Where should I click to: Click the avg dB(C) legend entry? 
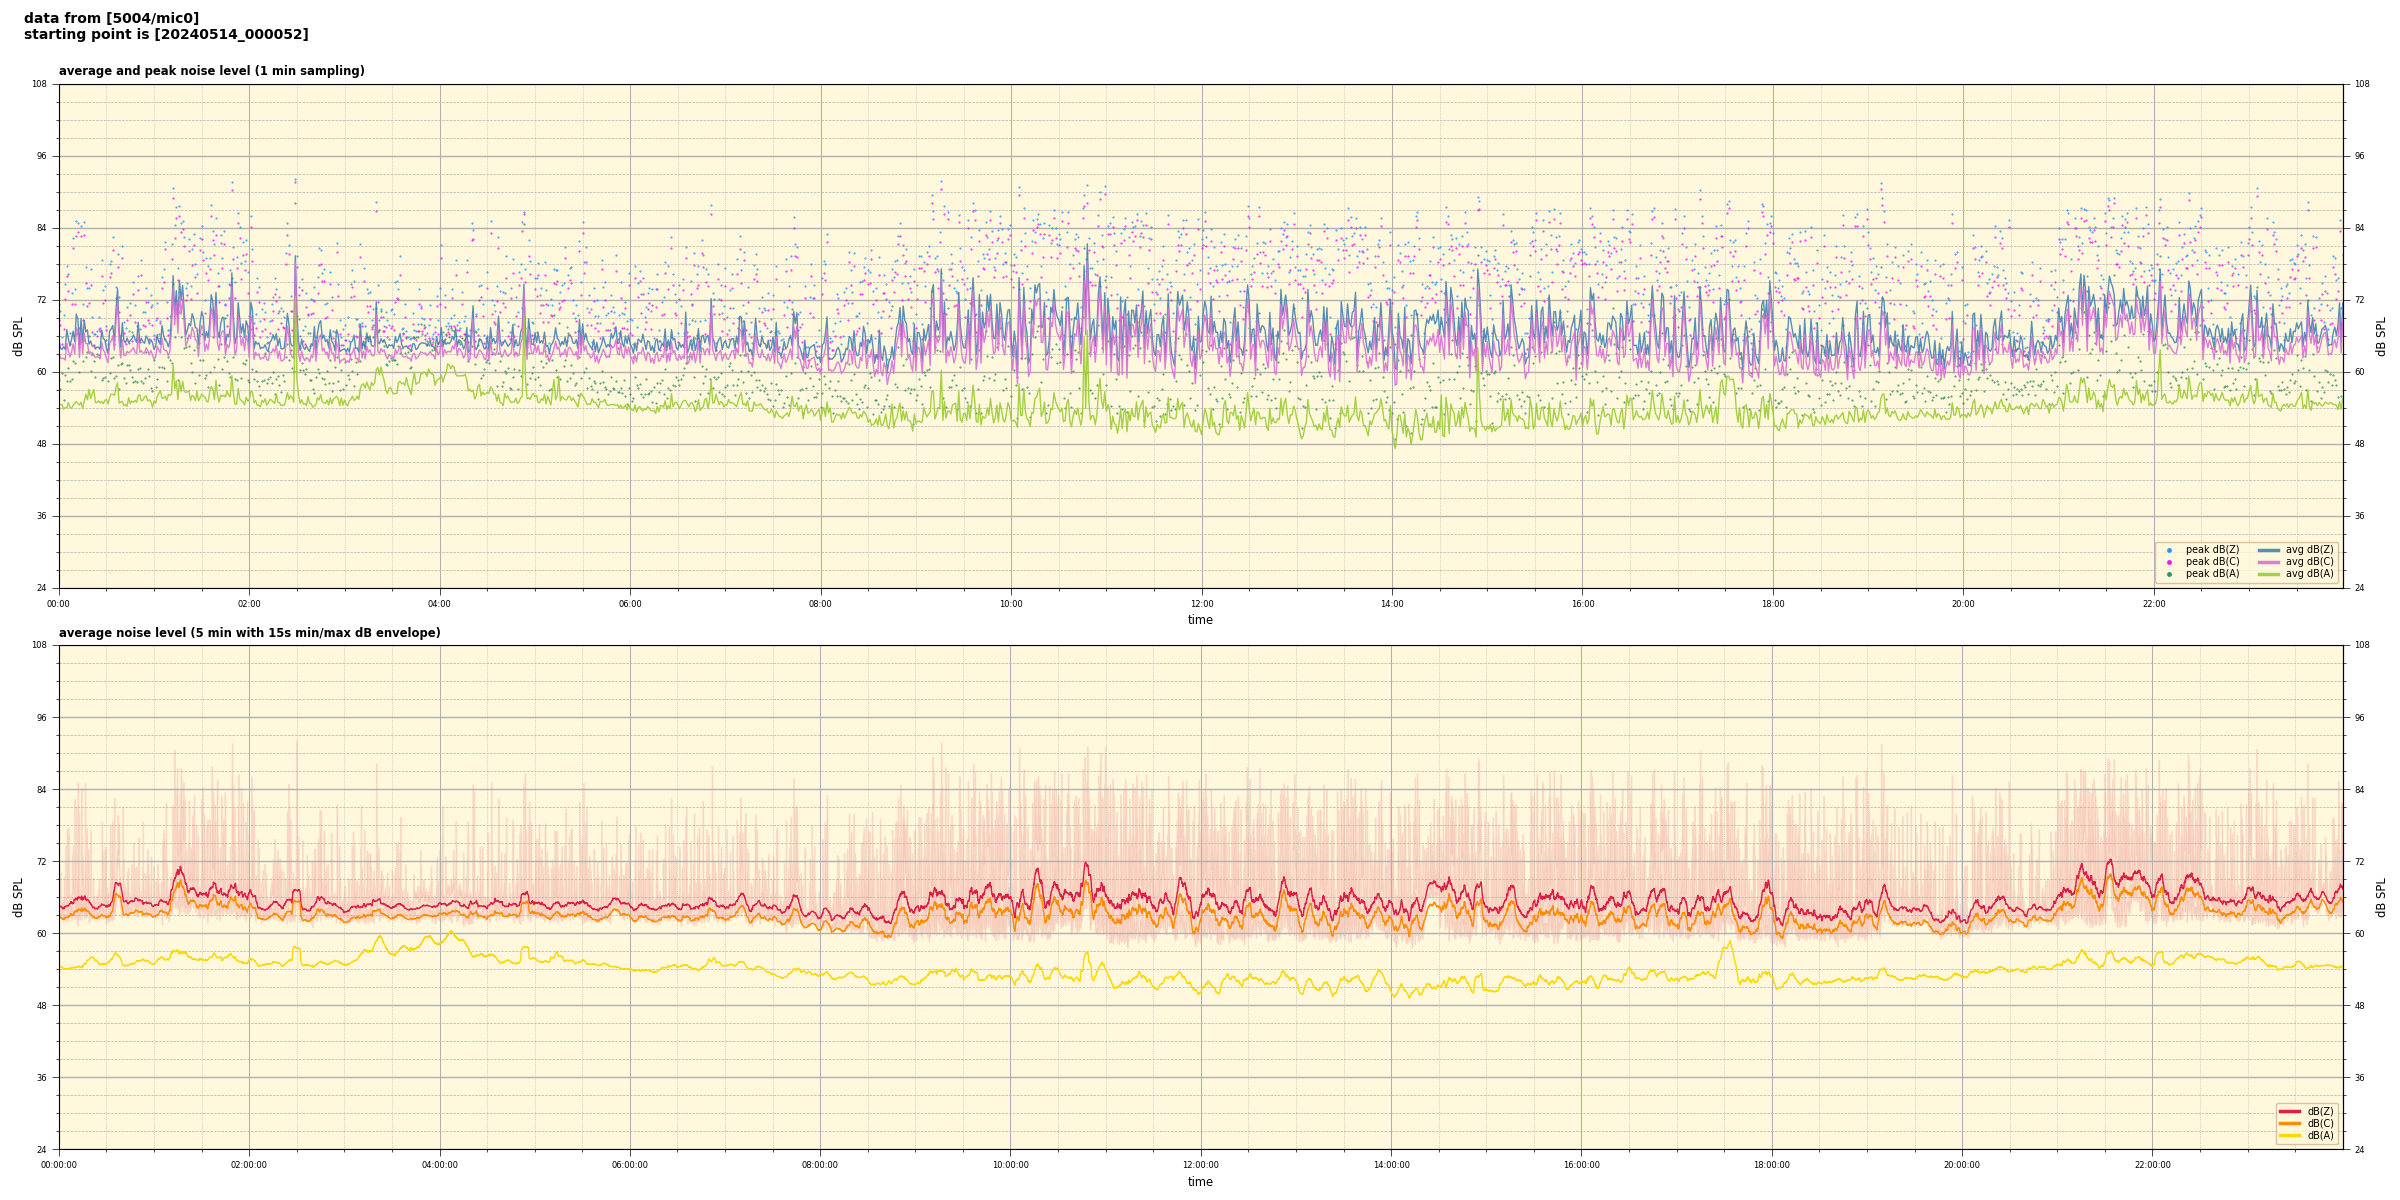tap(2308, 562)
